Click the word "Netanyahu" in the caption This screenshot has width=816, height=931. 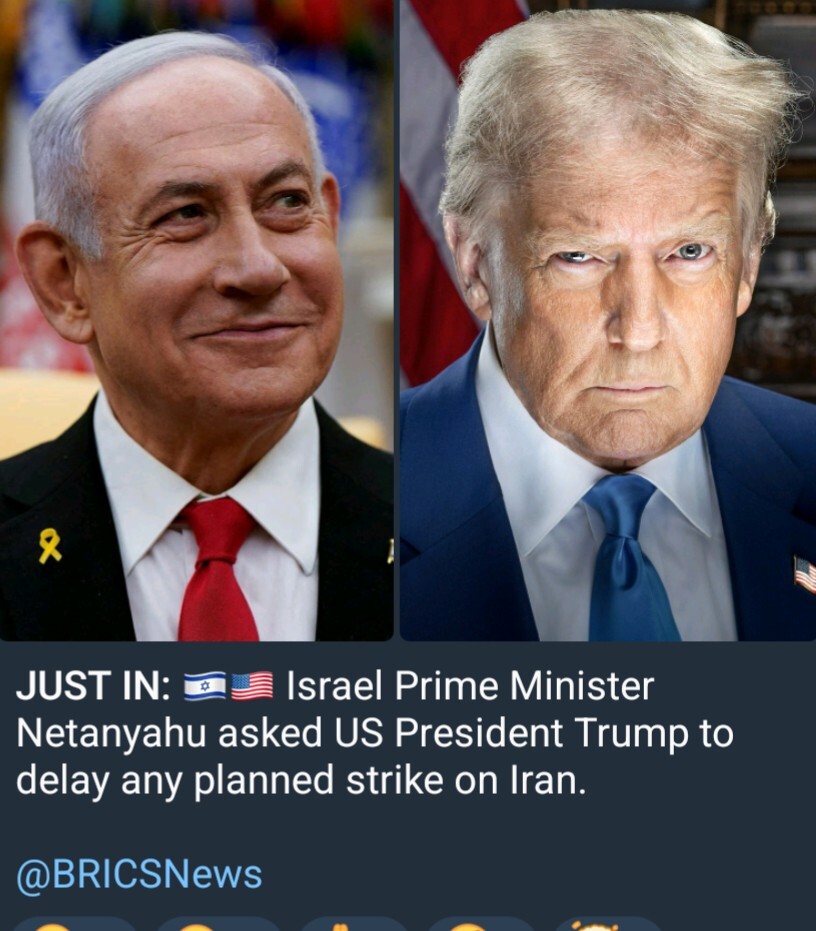(x=111, y=733)
